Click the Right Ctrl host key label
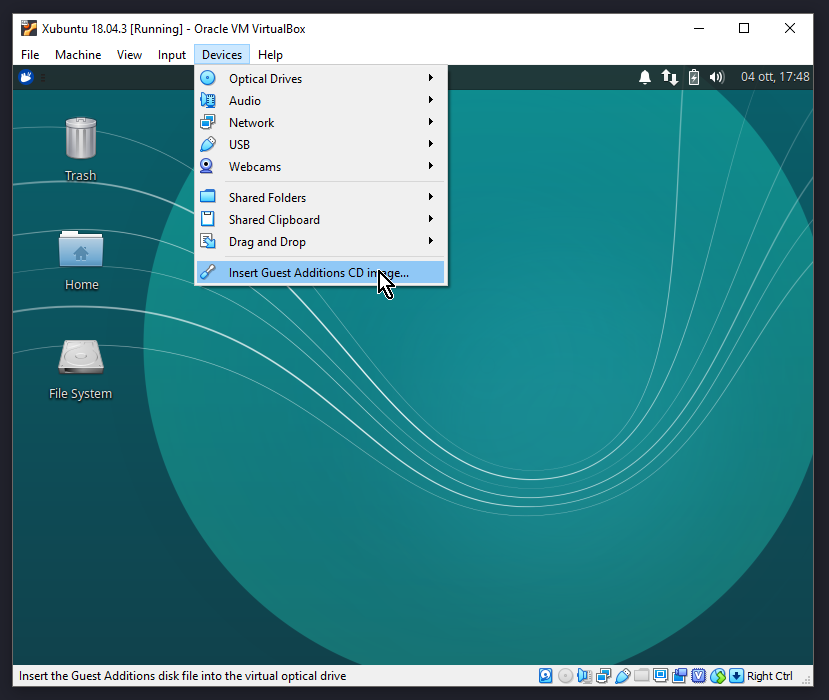829x700 pixels. (x=769, y=676)
